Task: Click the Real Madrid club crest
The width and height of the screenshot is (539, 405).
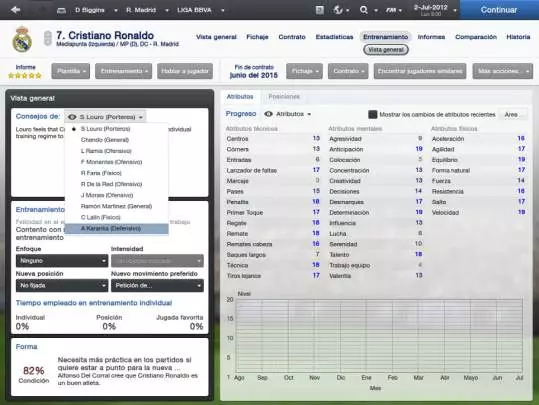Action: tap(22, 39)
